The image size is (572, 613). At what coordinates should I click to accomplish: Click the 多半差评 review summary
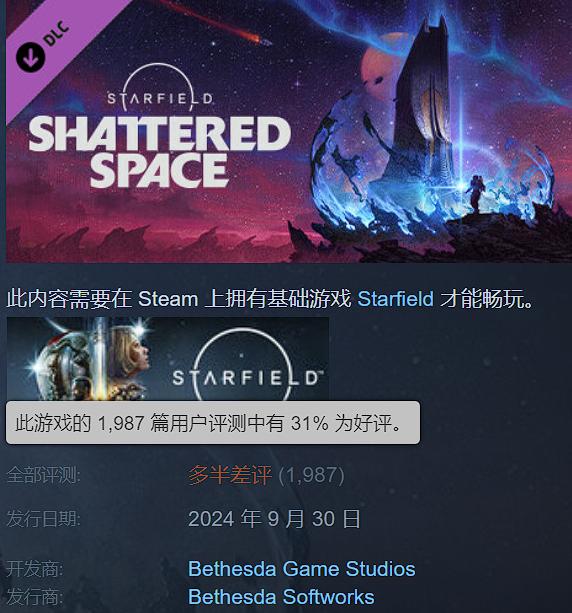230,475
